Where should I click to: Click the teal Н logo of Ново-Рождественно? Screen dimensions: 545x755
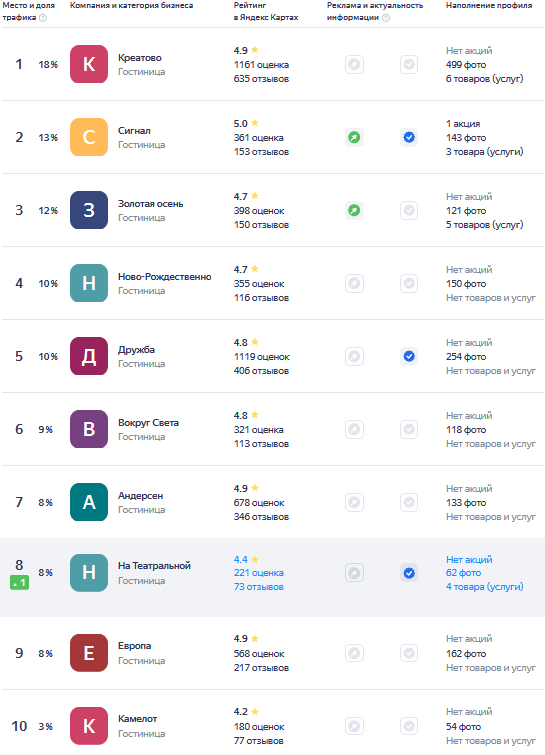coord(89,283)
